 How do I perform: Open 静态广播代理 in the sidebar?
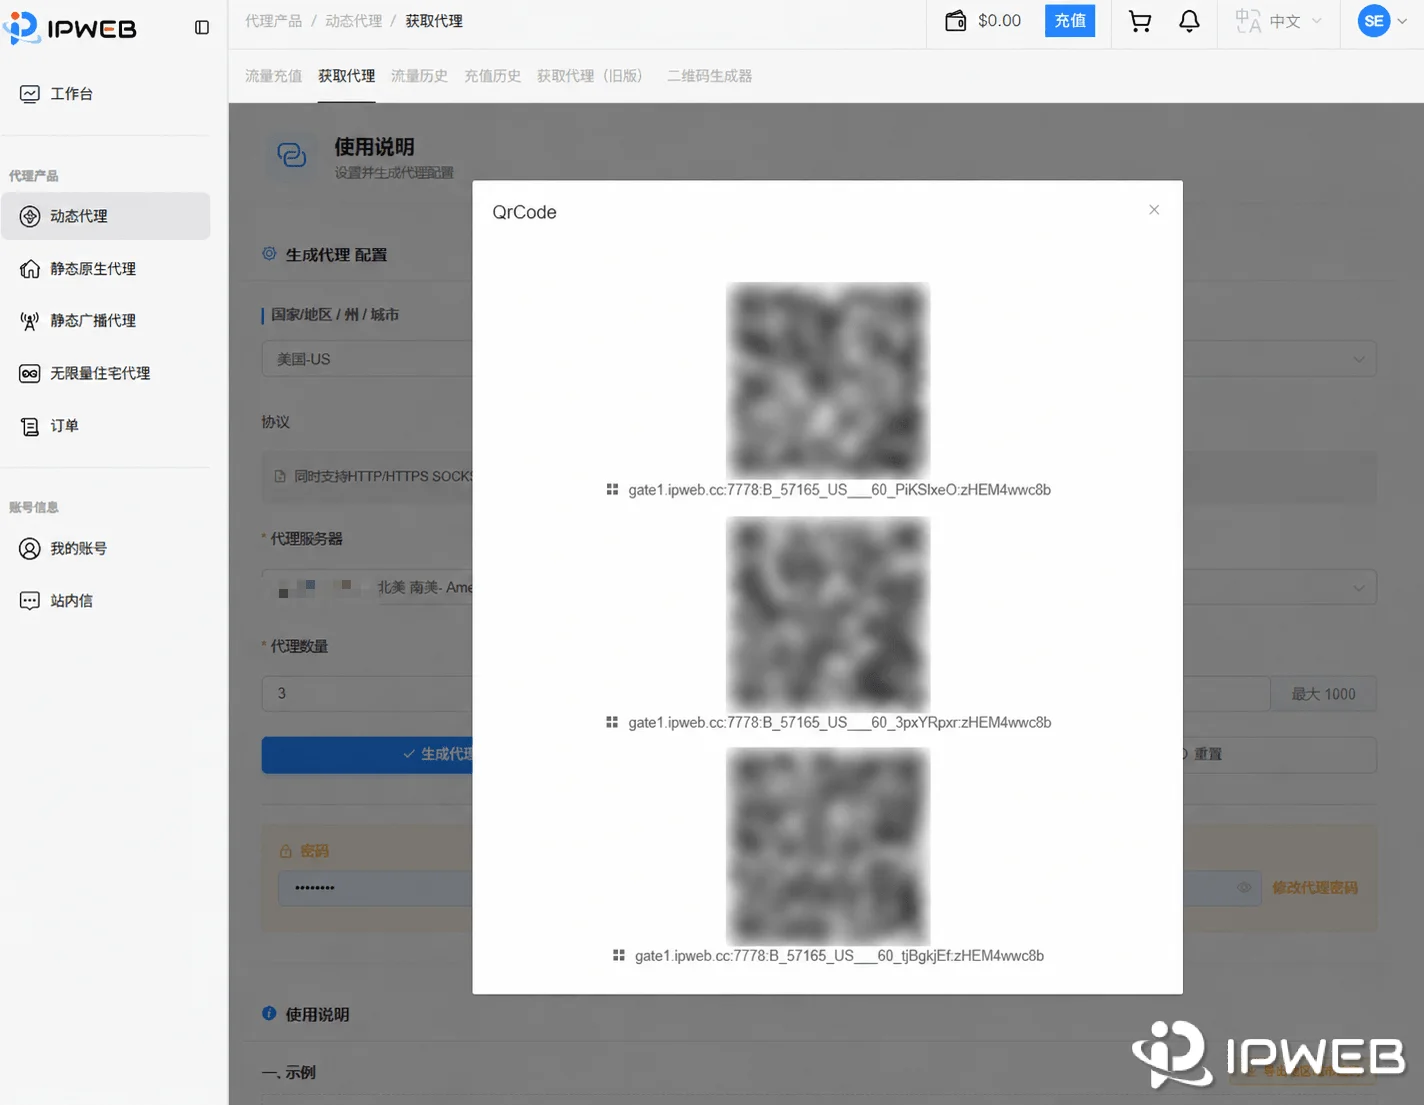(105, 321)
